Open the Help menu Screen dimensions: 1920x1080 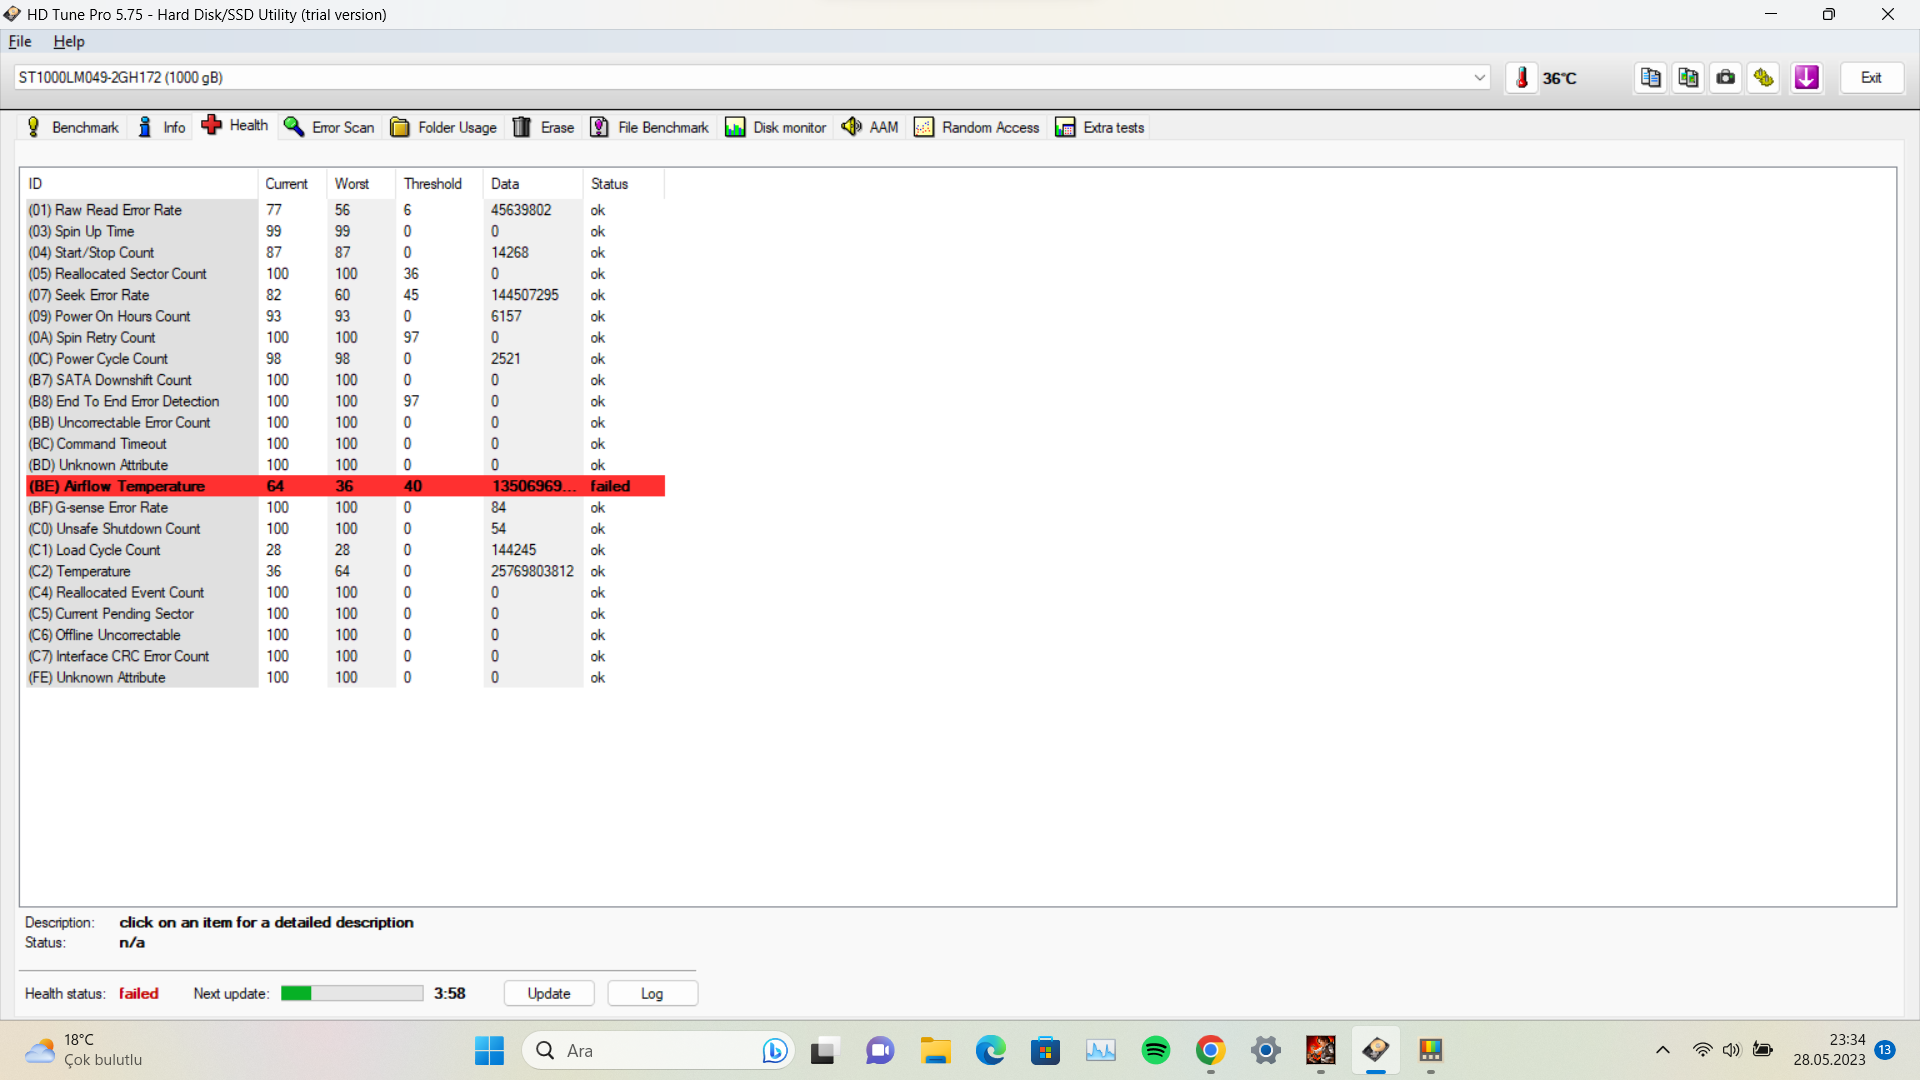pos(68,42)
